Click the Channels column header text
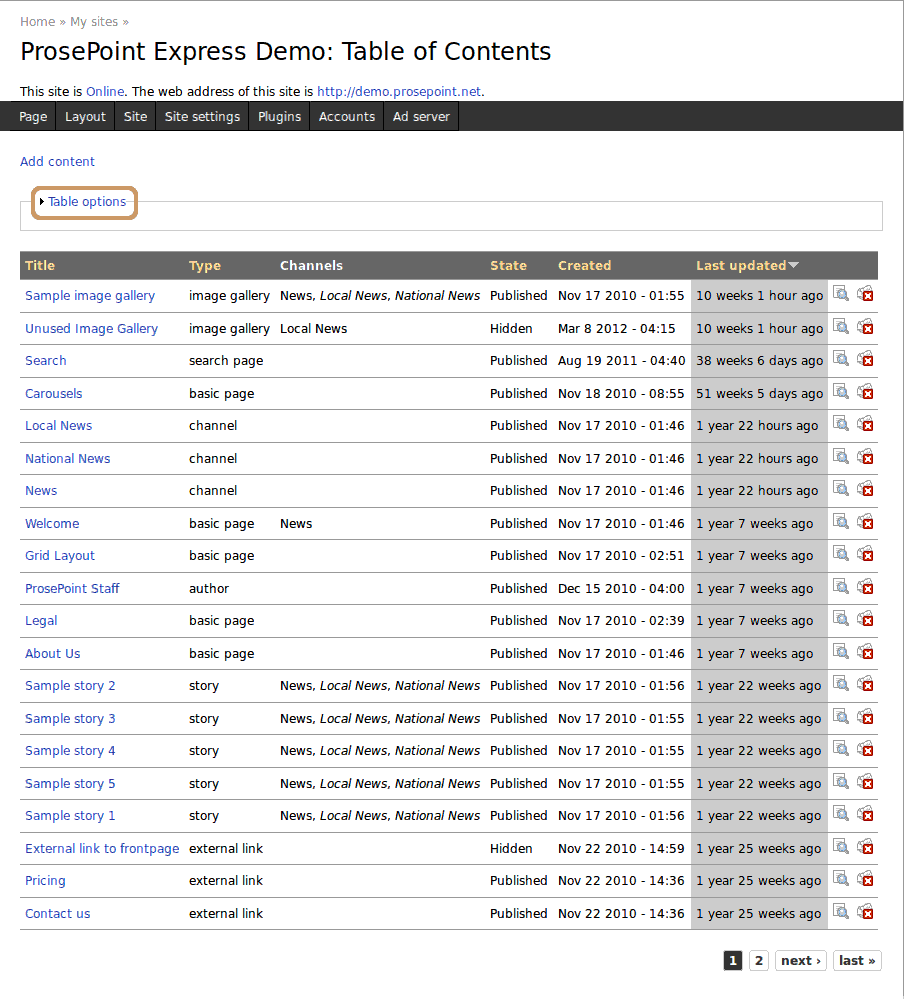 (x=312, y=266)
